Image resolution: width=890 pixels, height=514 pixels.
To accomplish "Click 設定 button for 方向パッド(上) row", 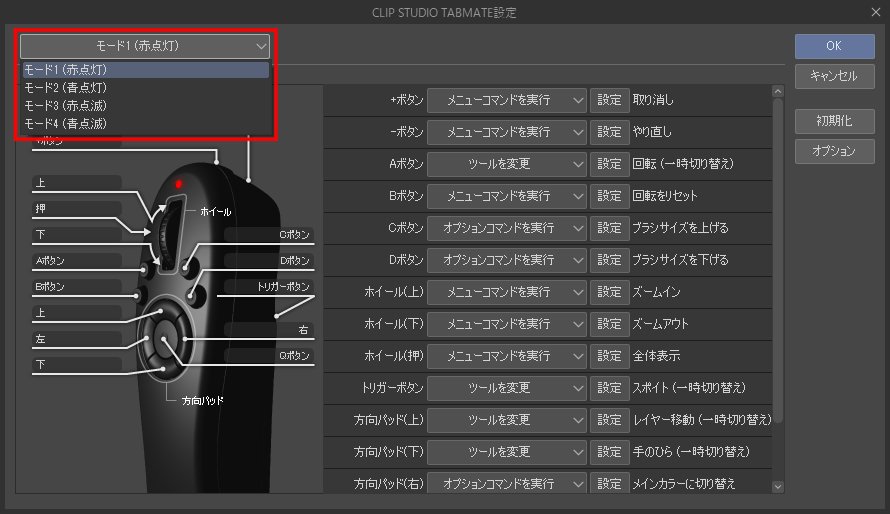I will pyautogui.click(x=610, y=420).
